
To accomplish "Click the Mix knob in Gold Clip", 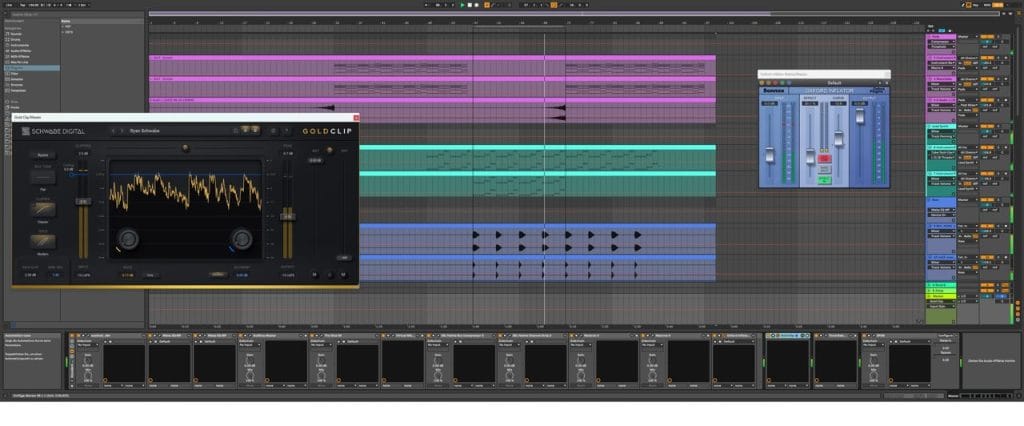I will coord(330,150).
